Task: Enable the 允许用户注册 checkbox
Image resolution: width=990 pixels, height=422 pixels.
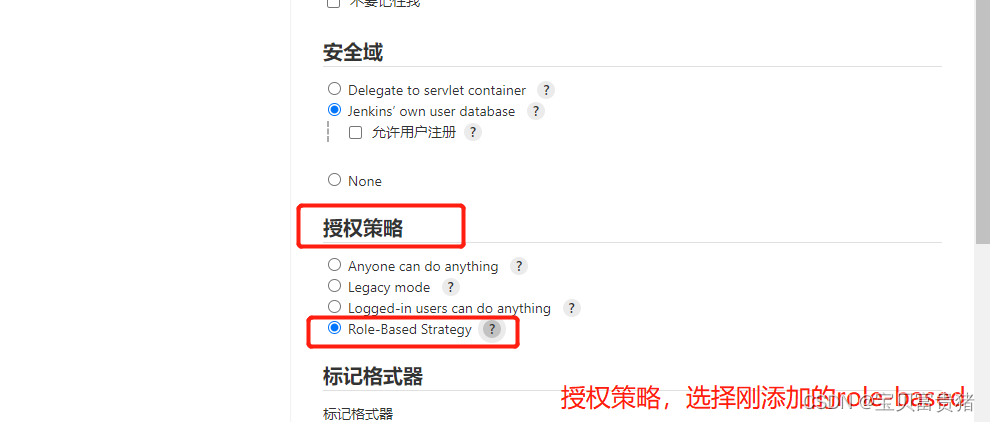Action: pos(355,133)
